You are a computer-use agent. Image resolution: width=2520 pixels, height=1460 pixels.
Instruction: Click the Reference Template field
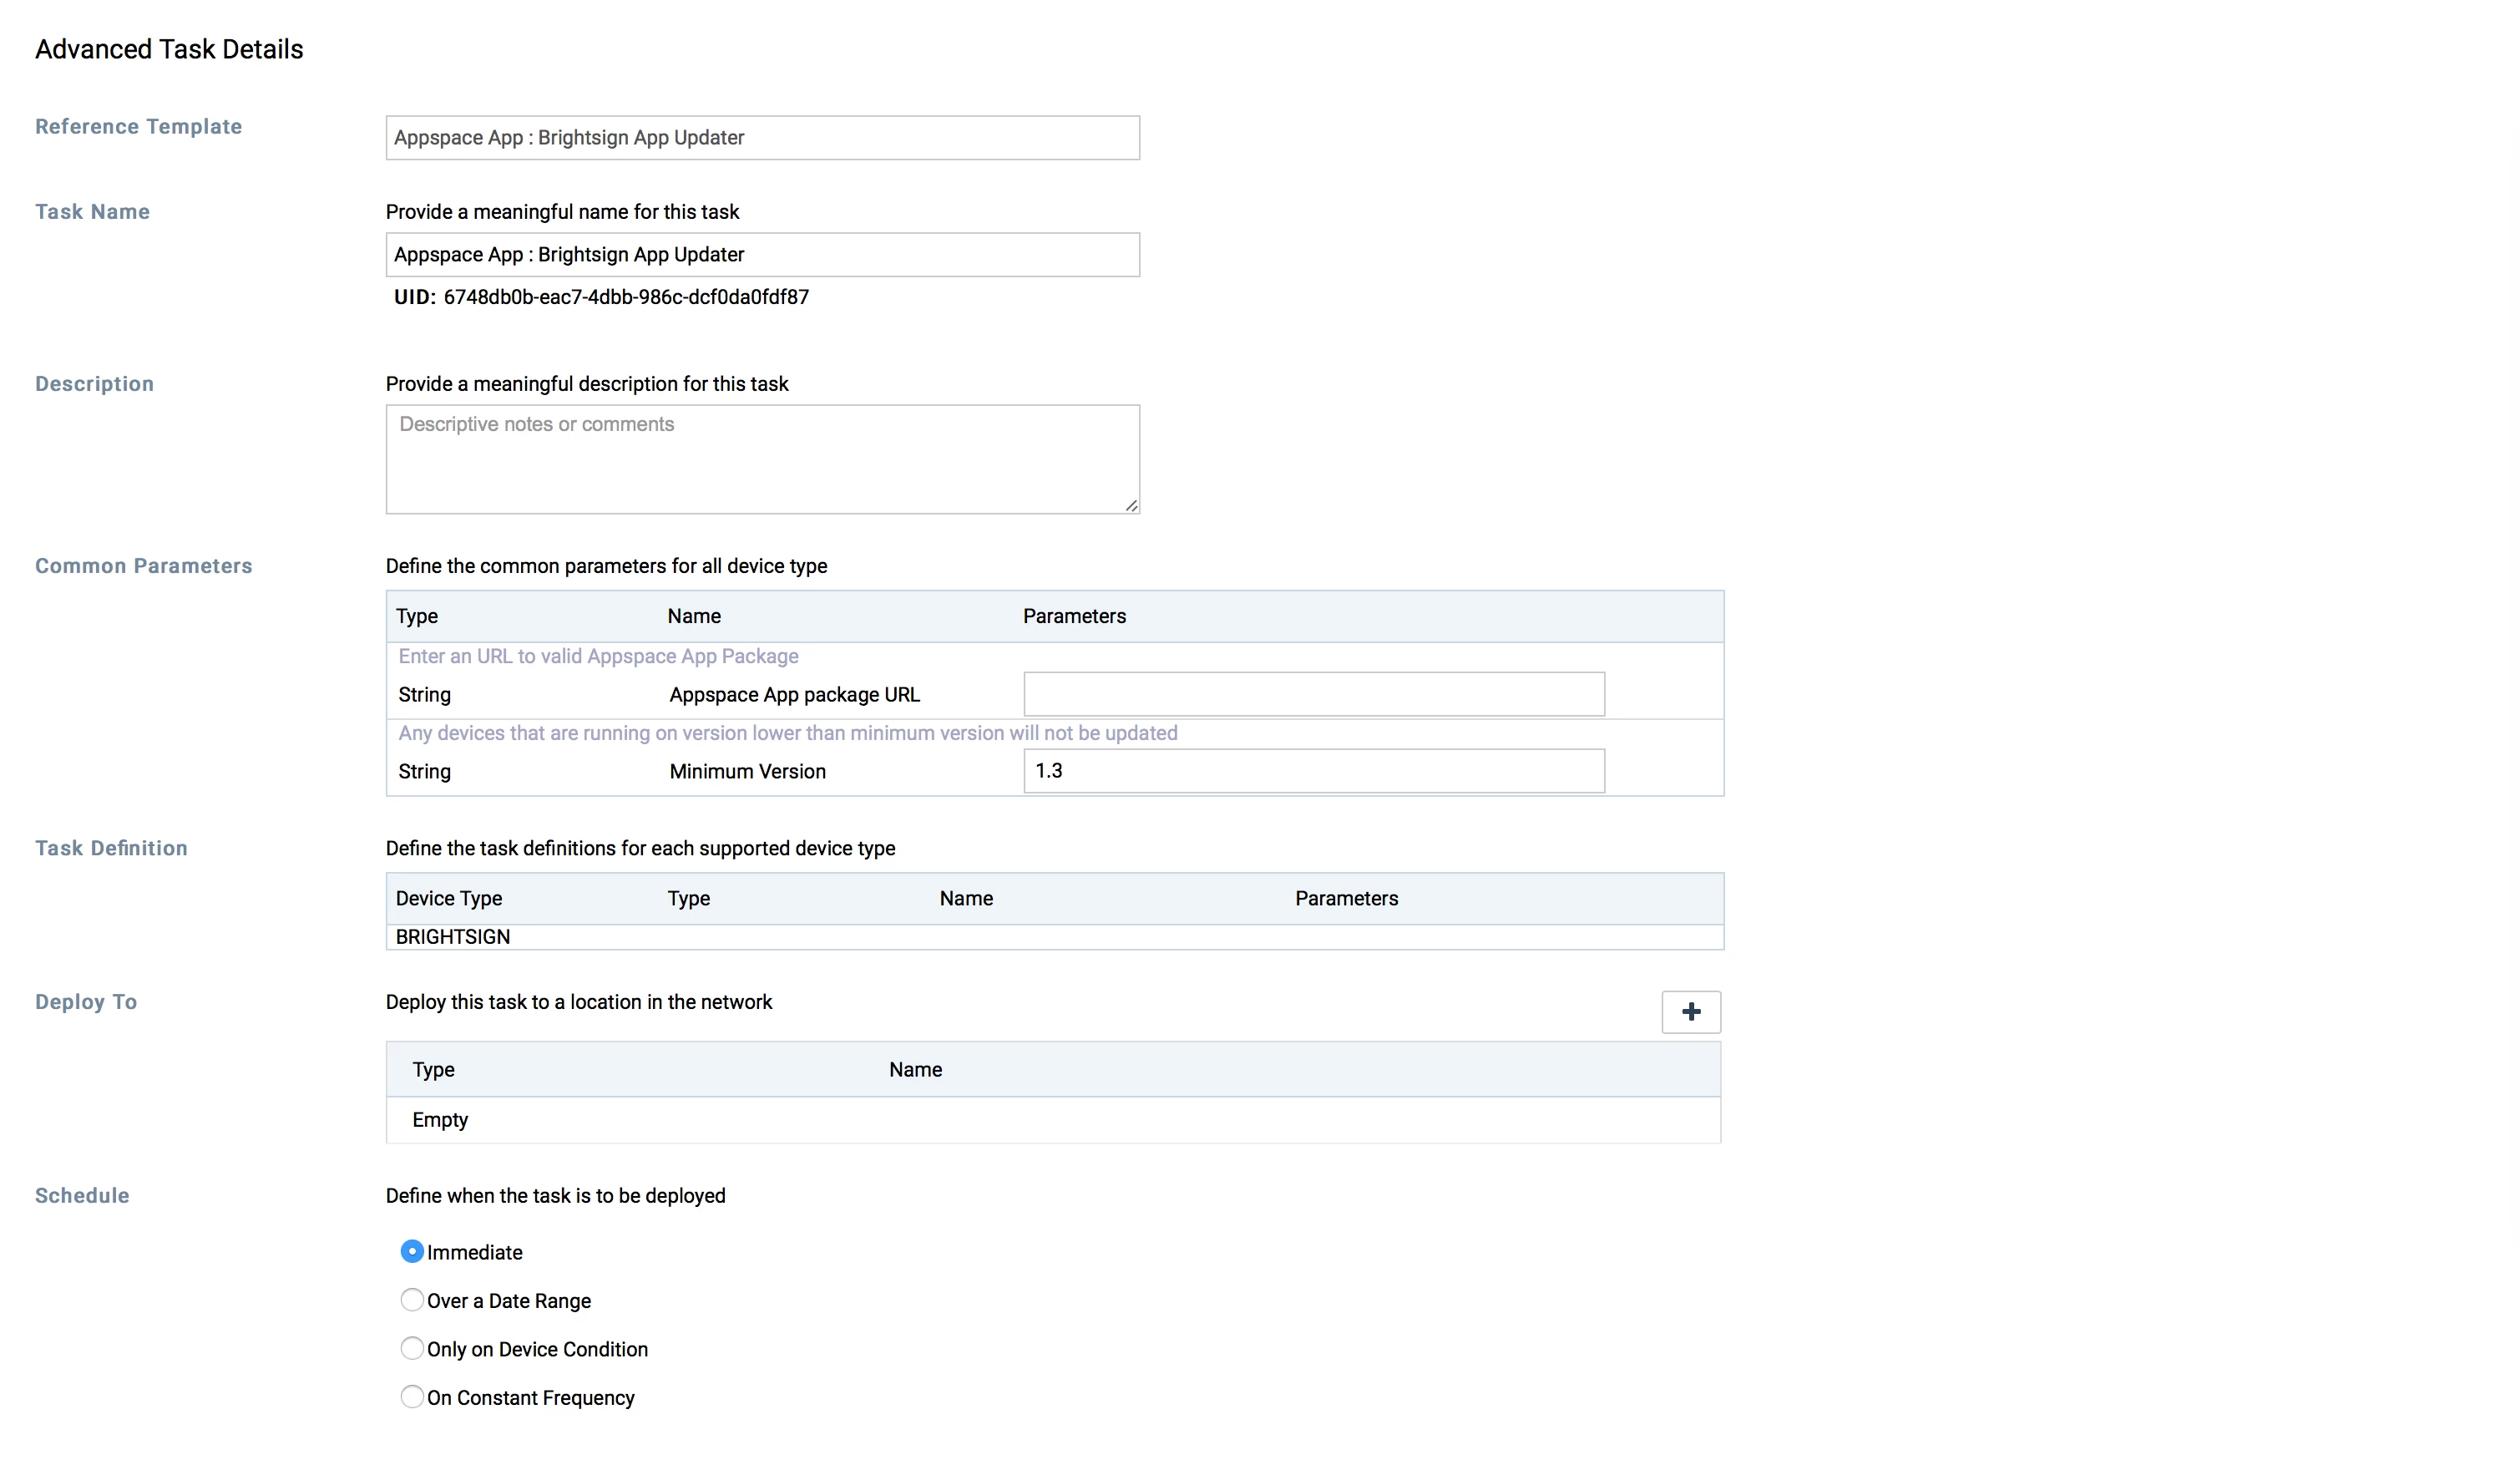[x=762, y=138]
